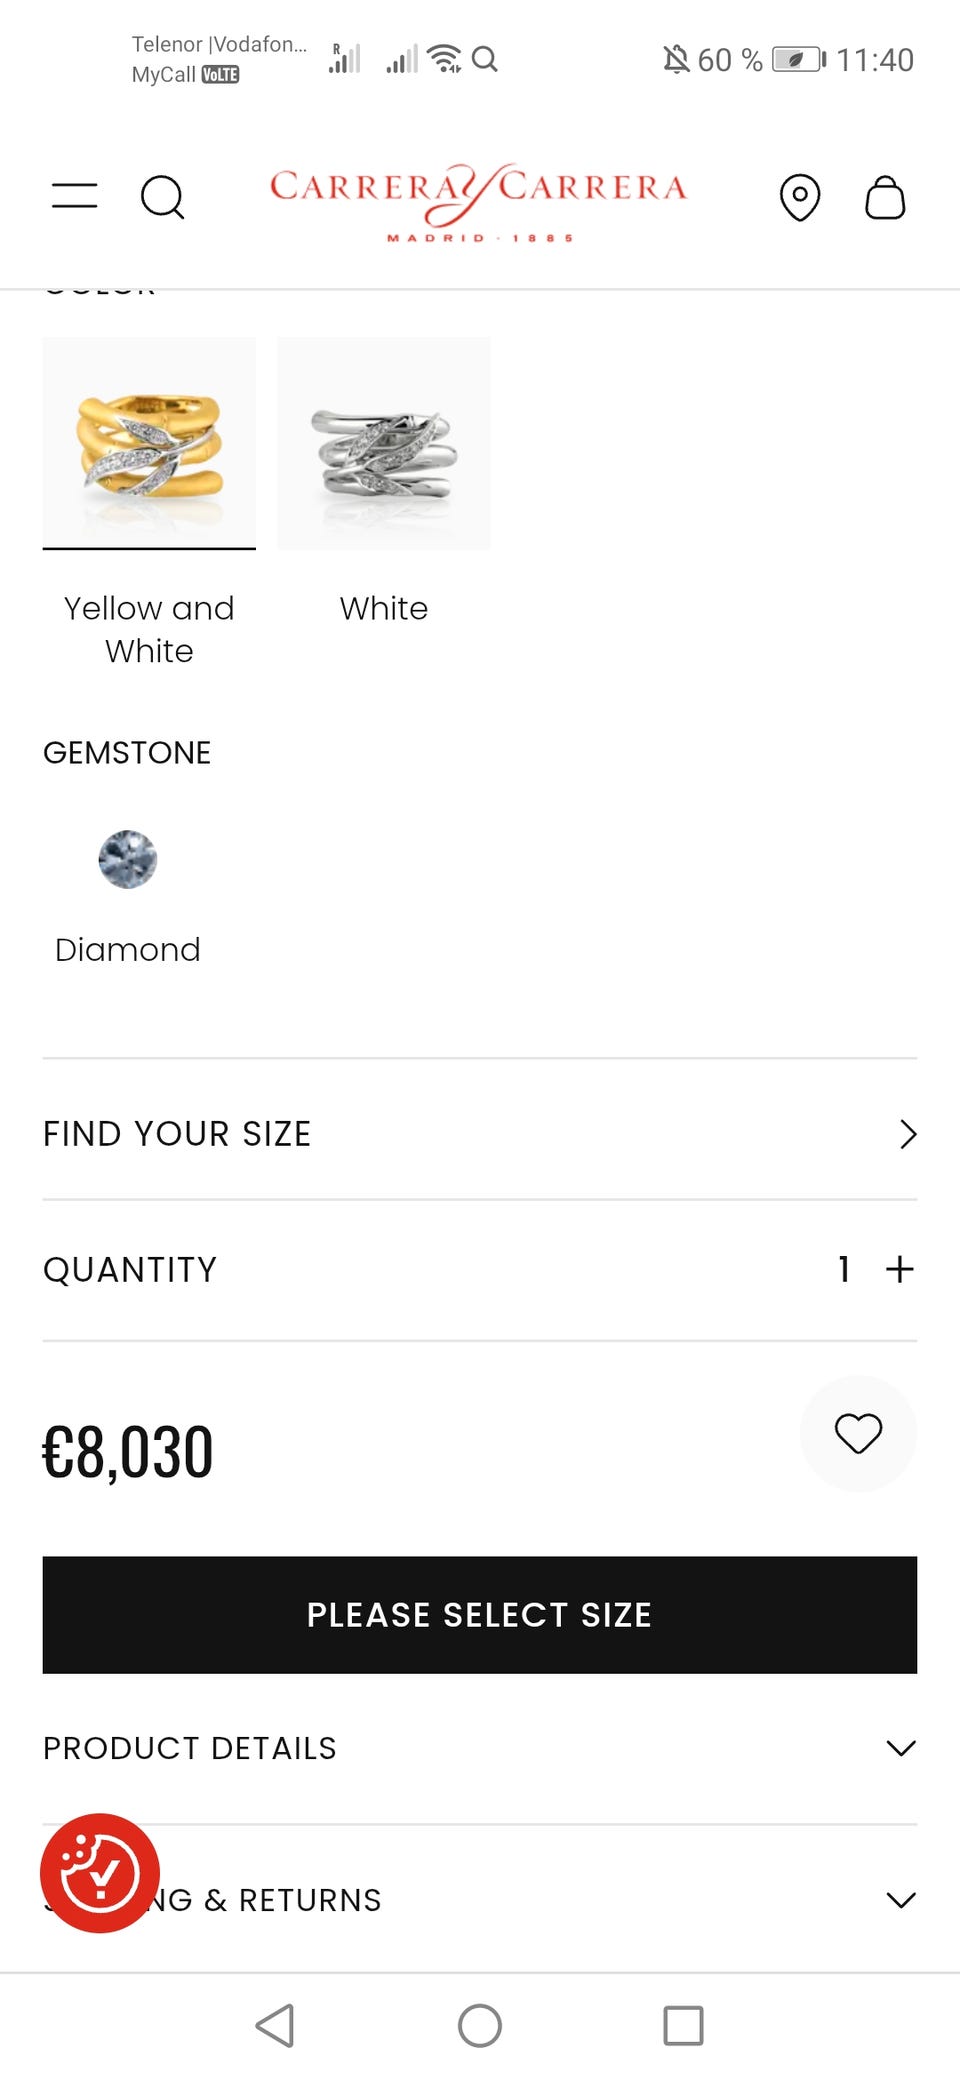Tap the Please Select Size button

(480, 1614)
